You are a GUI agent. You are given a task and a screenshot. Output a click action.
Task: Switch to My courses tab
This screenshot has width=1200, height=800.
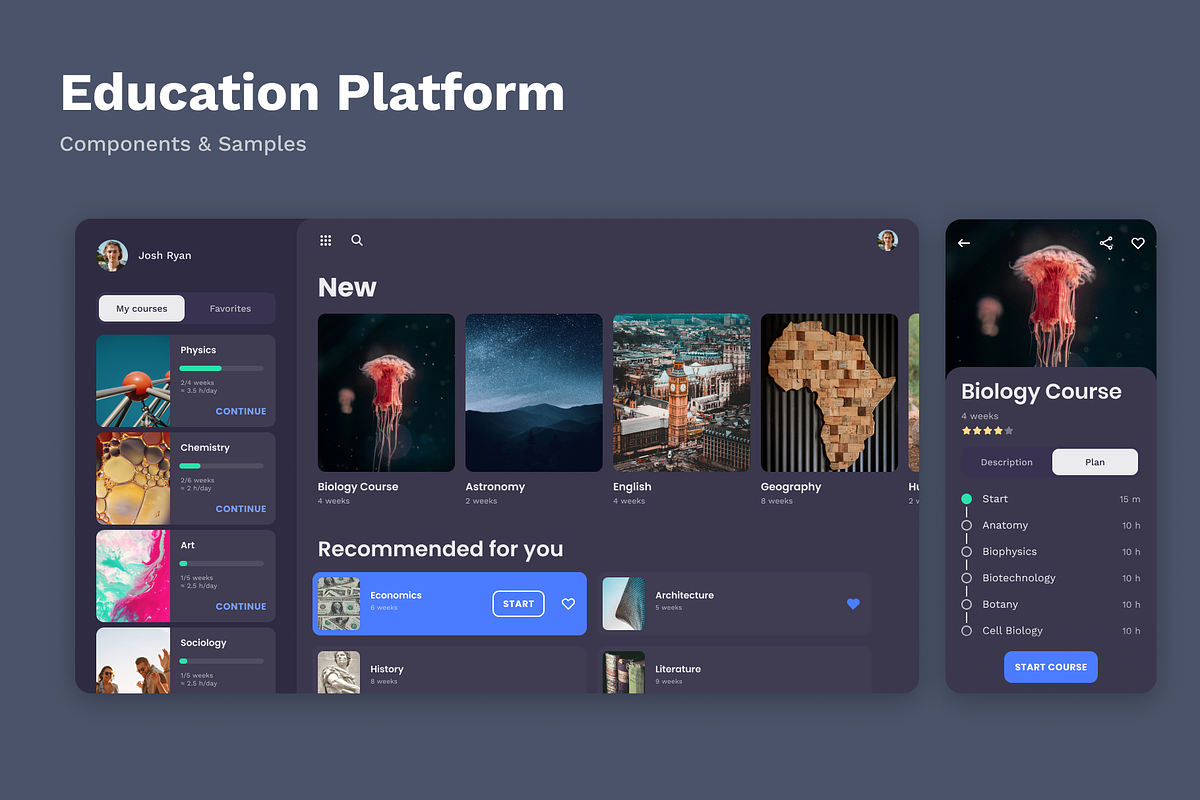[142, 308]
